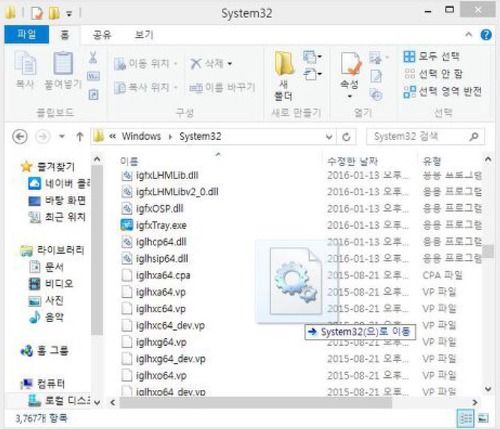Viewport: 500px width, 429px height.
Task: Select file iglhxc64_dev.vp
Action: click(x=163, y=325)
